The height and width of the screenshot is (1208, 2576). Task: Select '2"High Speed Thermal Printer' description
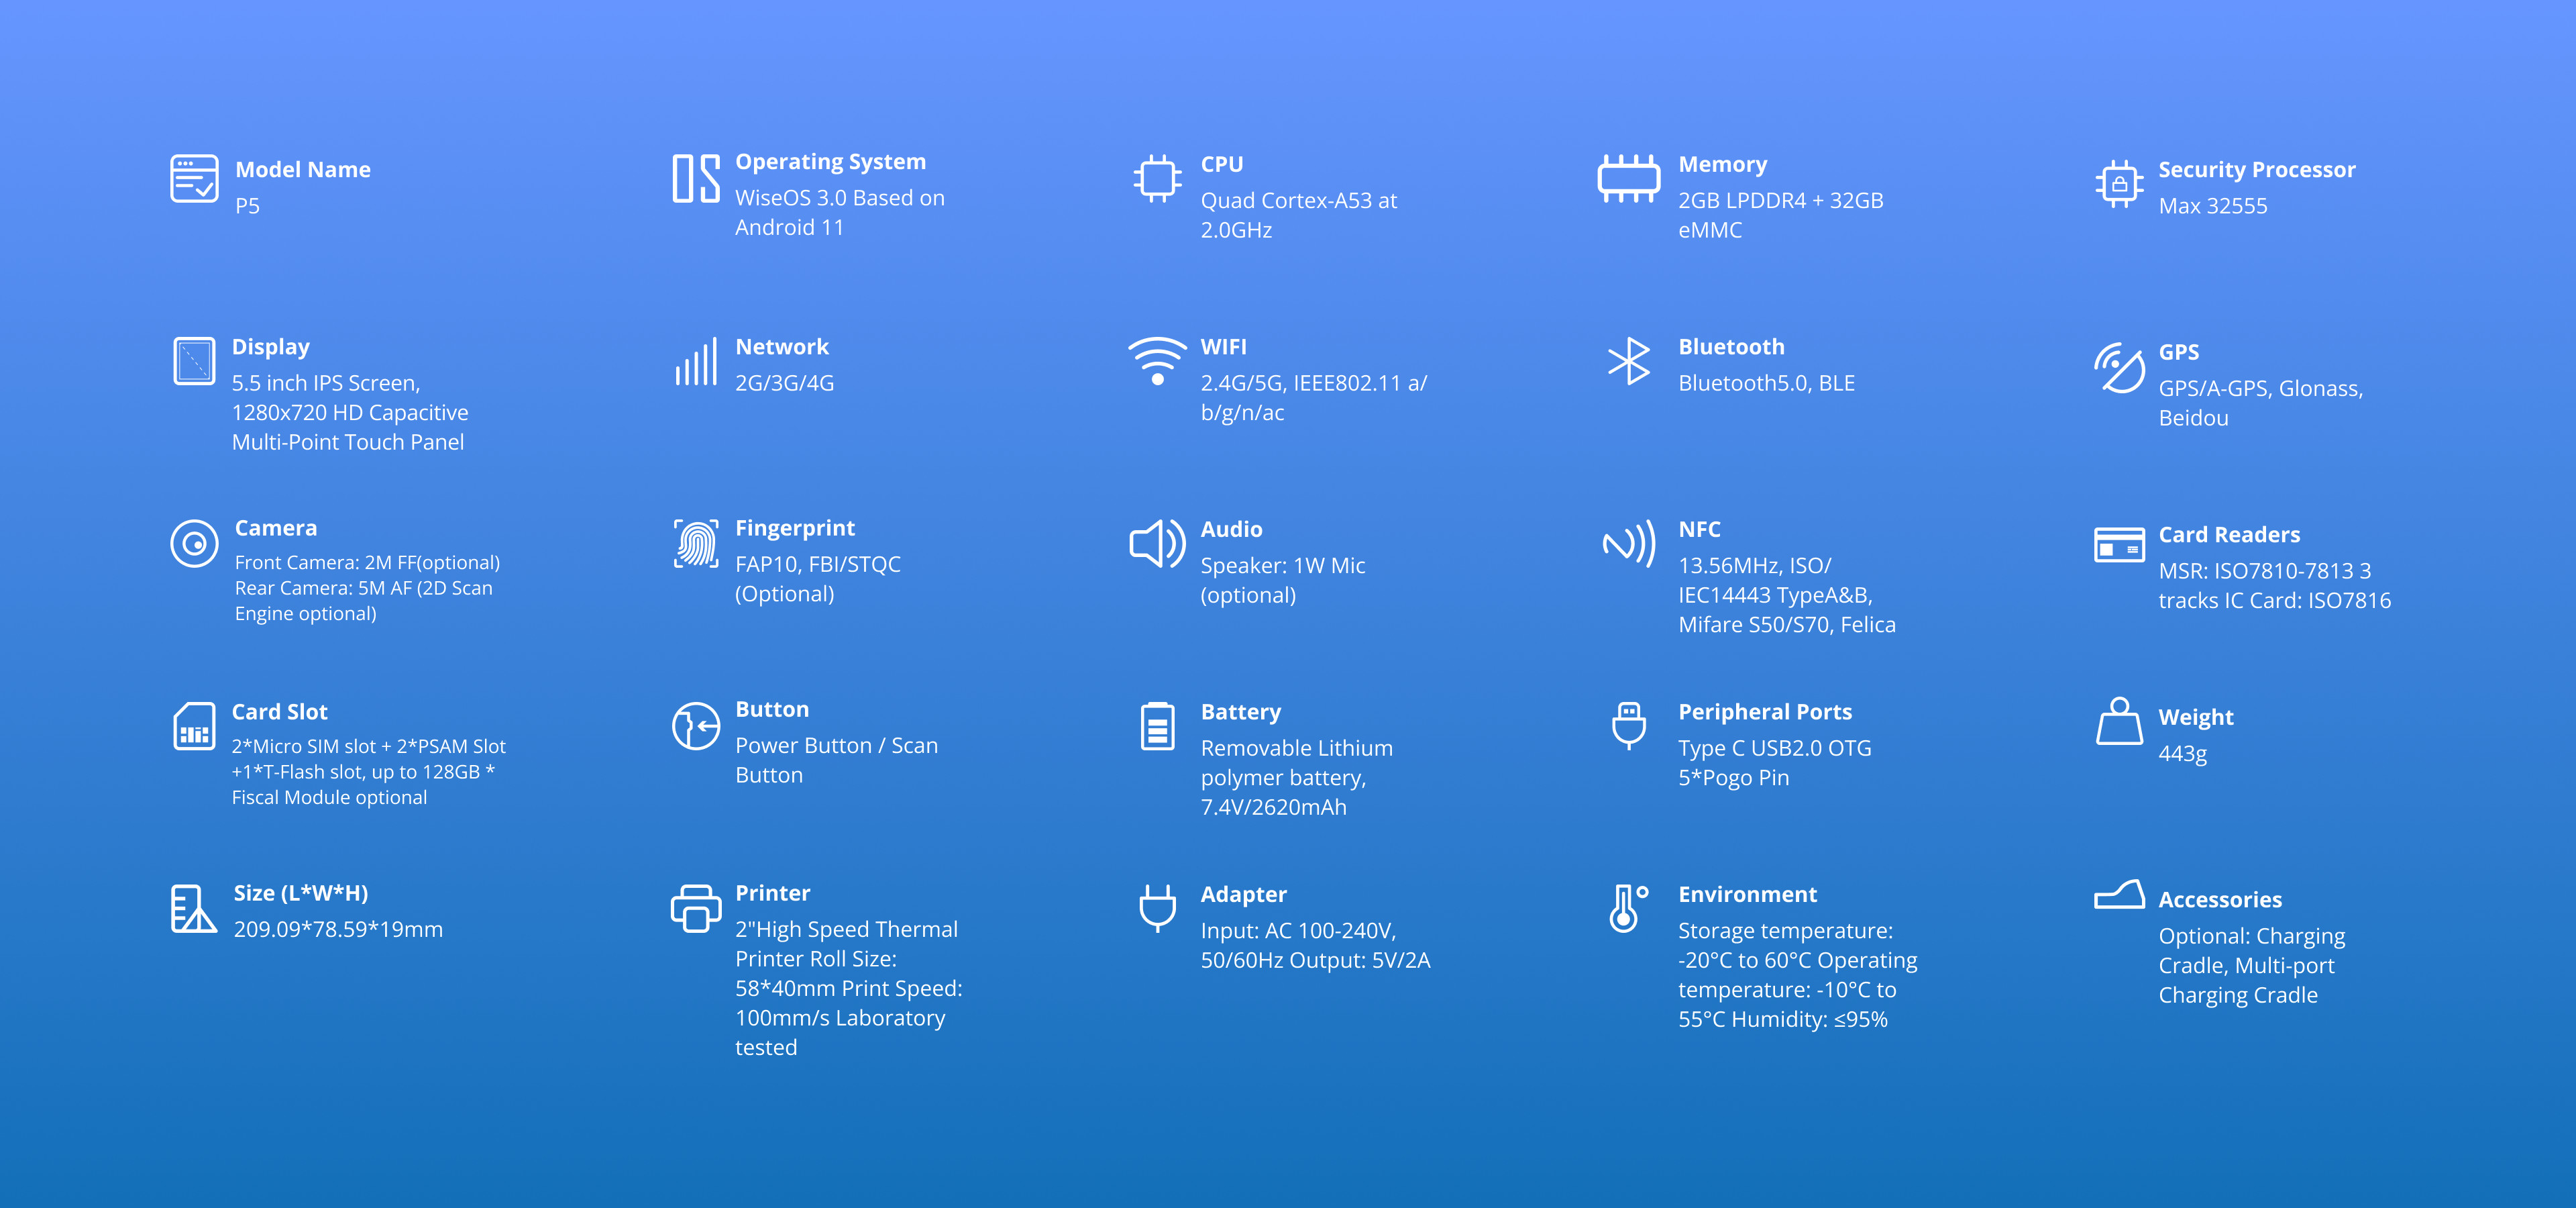(x=848, y=988)
